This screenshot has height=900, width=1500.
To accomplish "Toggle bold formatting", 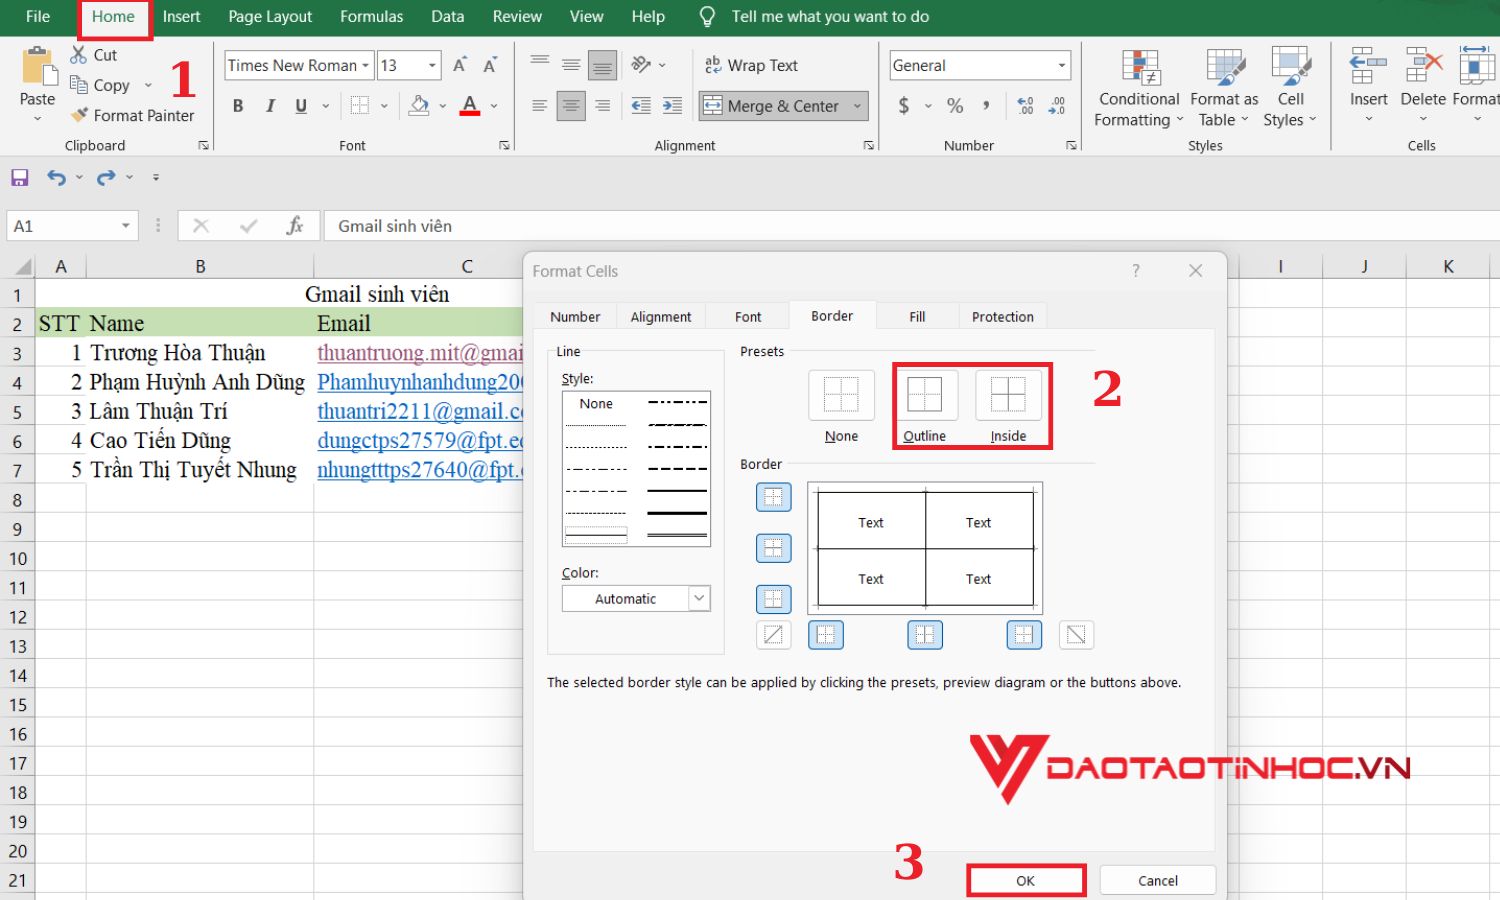I will pos(238,105).
